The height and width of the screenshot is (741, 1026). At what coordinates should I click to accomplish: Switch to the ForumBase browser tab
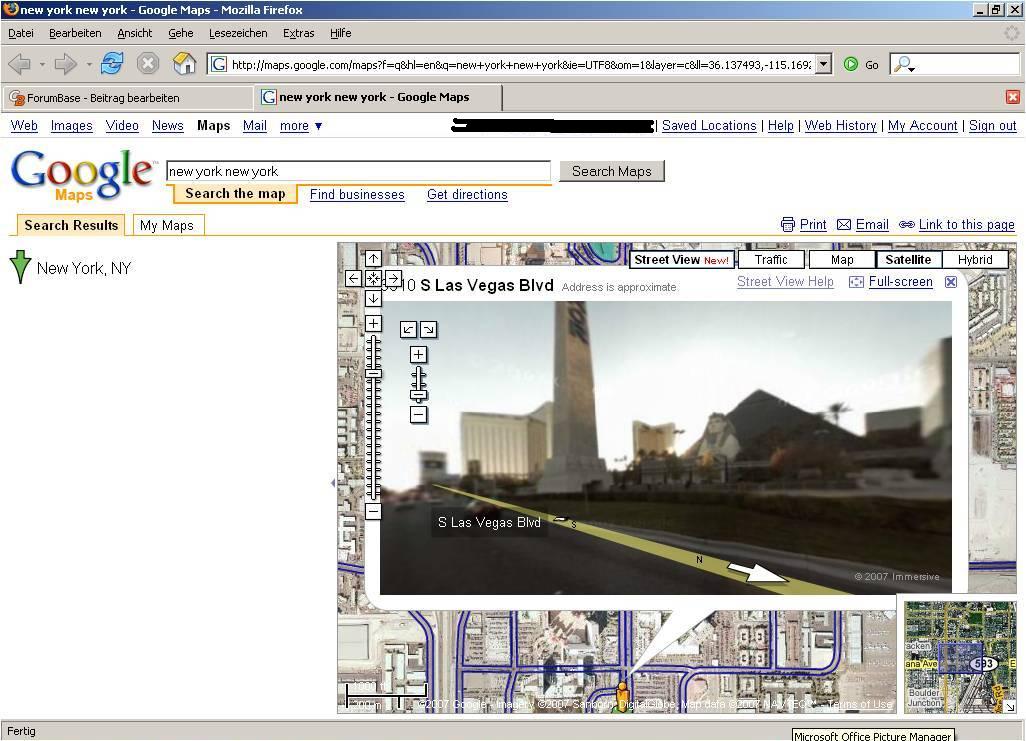pyautogui.click(x=127, y=98)
